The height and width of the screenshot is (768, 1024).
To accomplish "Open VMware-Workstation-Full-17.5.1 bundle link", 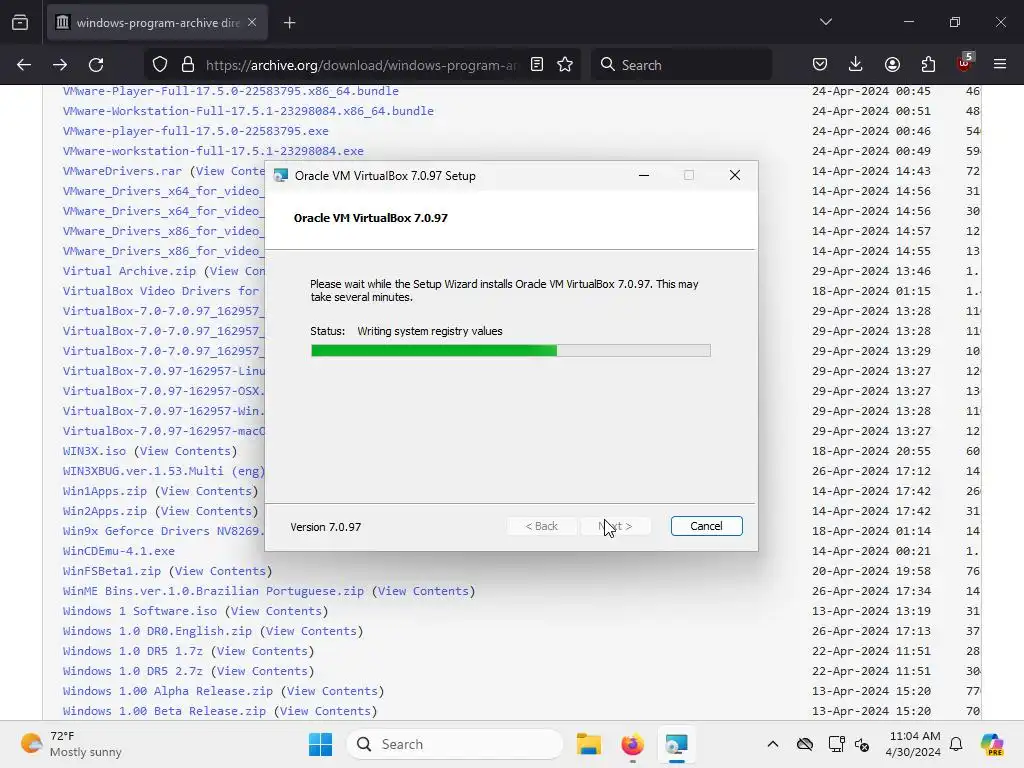I will [248, 111].
